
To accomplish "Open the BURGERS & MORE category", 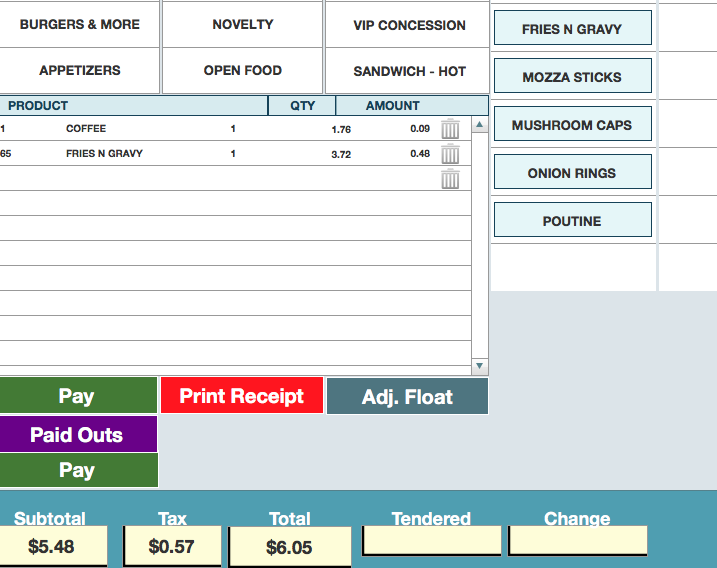I will pyautogui.click(x=80, y=24).
